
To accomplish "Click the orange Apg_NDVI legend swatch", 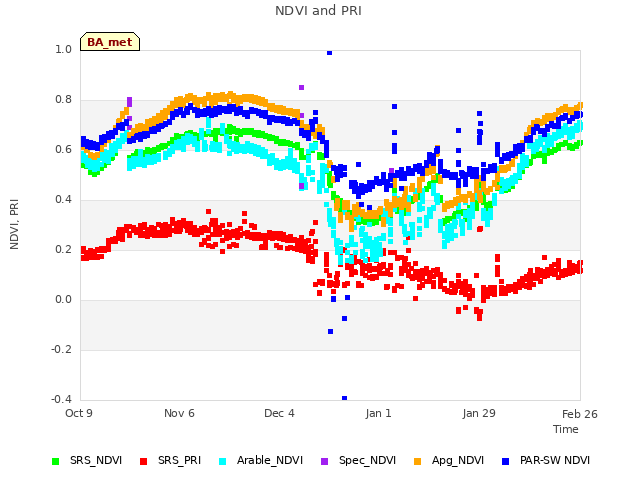I will [417, 461].
